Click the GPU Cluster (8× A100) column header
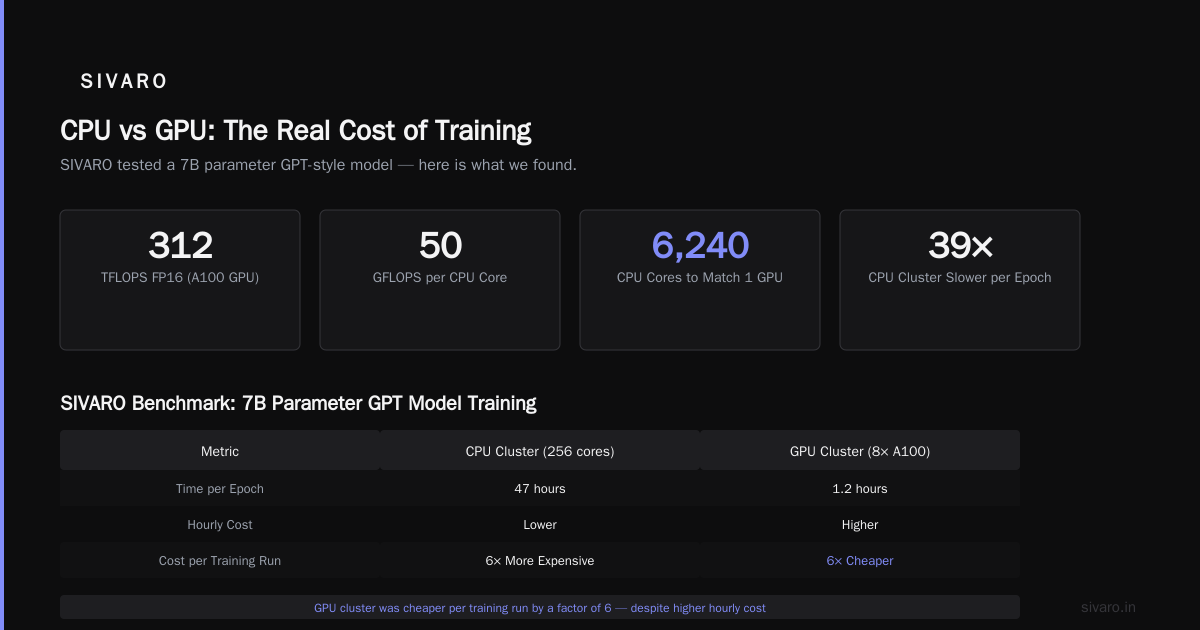1200x630 pixels. coord(860,451)
